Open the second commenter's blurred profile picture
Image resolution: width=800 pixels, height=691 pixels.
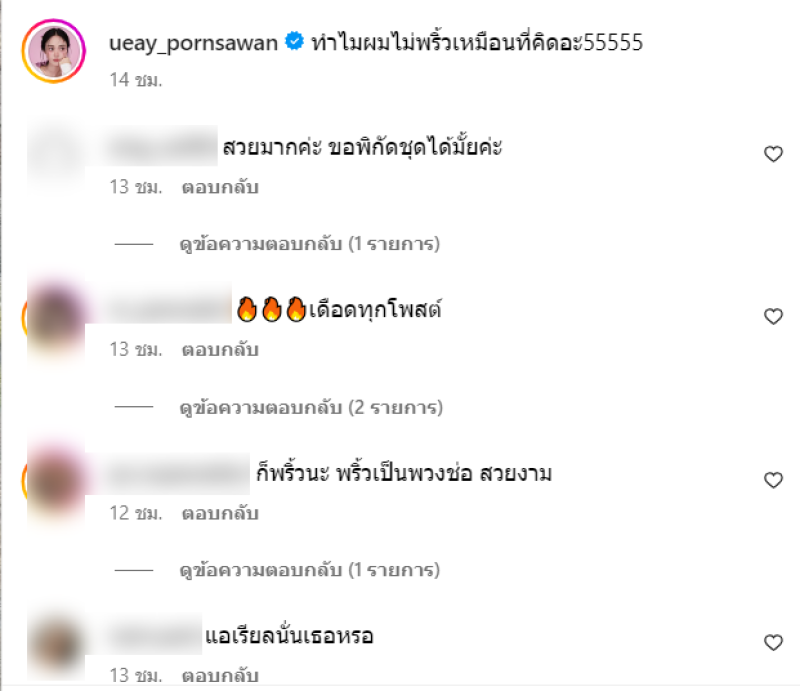click(55, 319)
